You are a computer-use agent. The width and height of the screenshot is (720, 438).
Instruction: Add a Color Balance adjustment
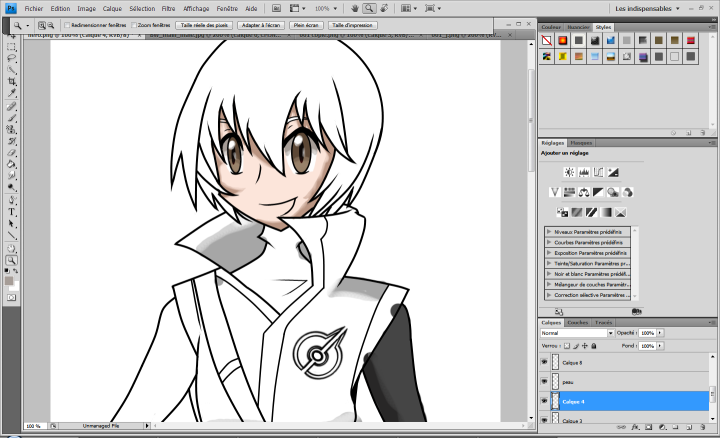(584, 192)
